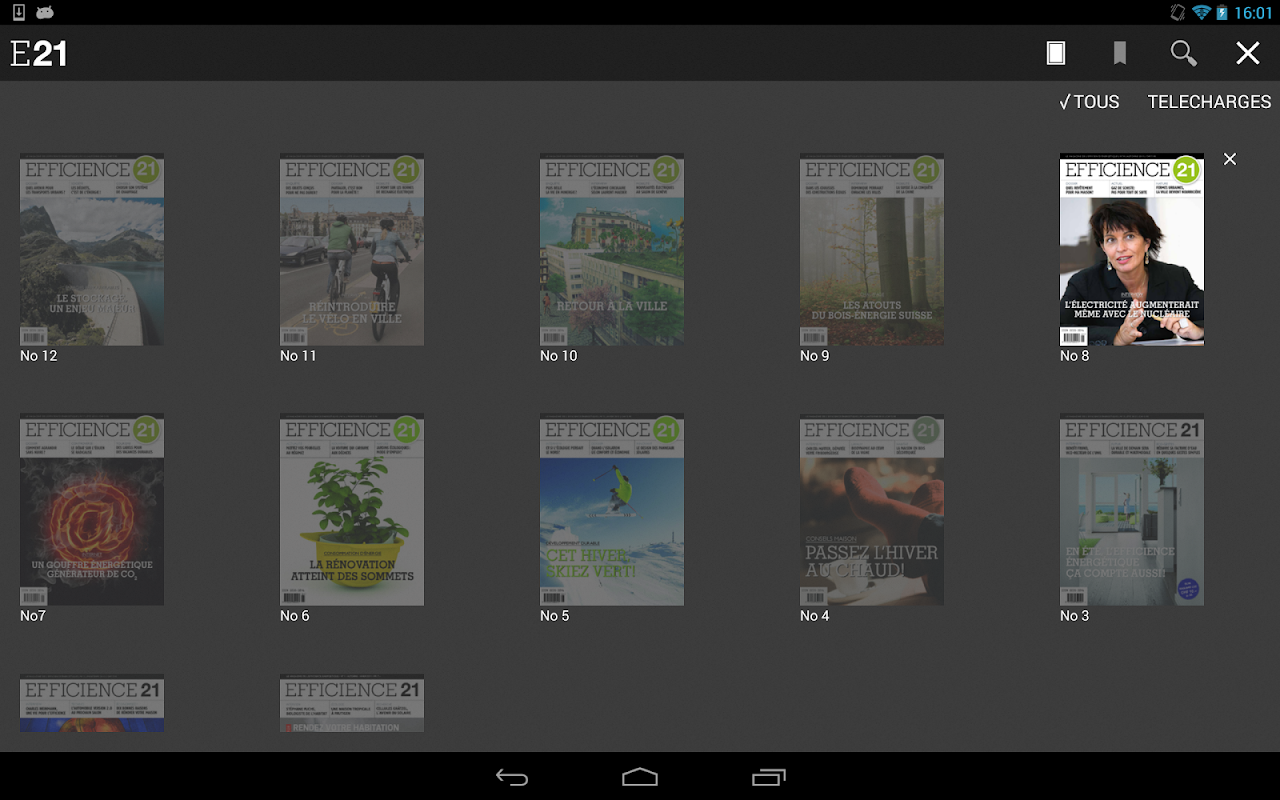Tap the battery status icon

[1223, 13]
